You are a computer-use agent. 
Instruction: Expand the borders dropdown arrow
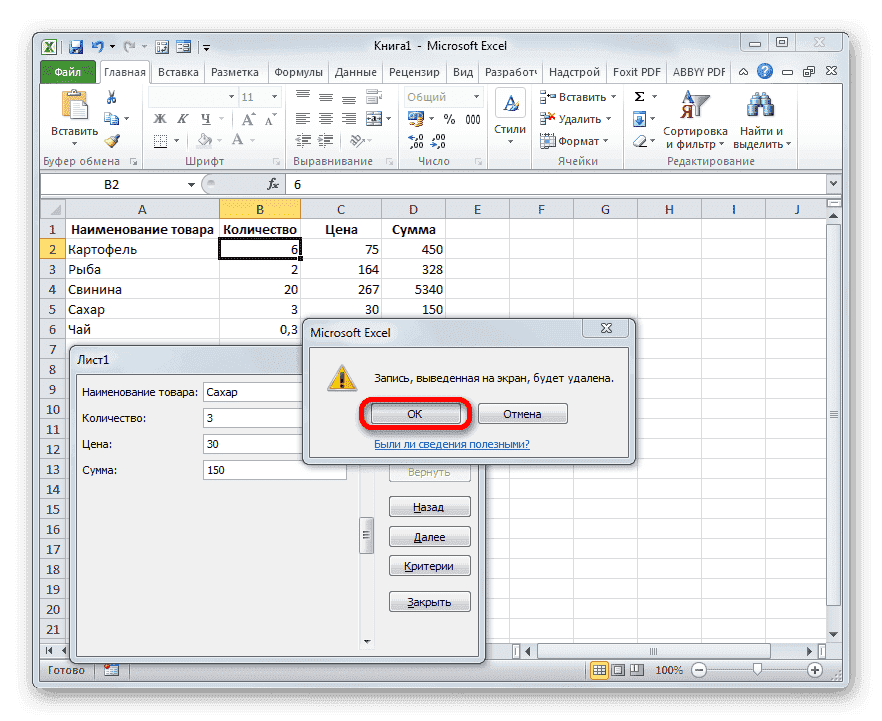pos(176,141)
